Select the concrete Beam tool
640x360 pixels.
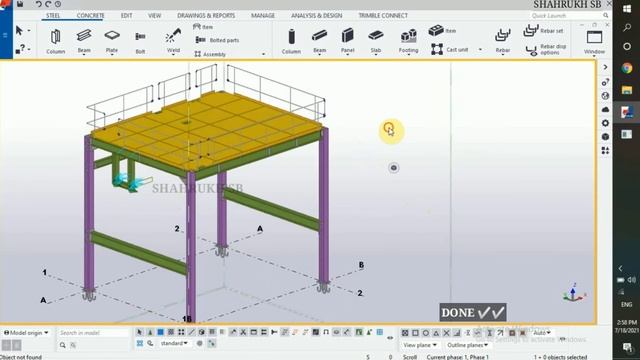click(x=319, y=41)
